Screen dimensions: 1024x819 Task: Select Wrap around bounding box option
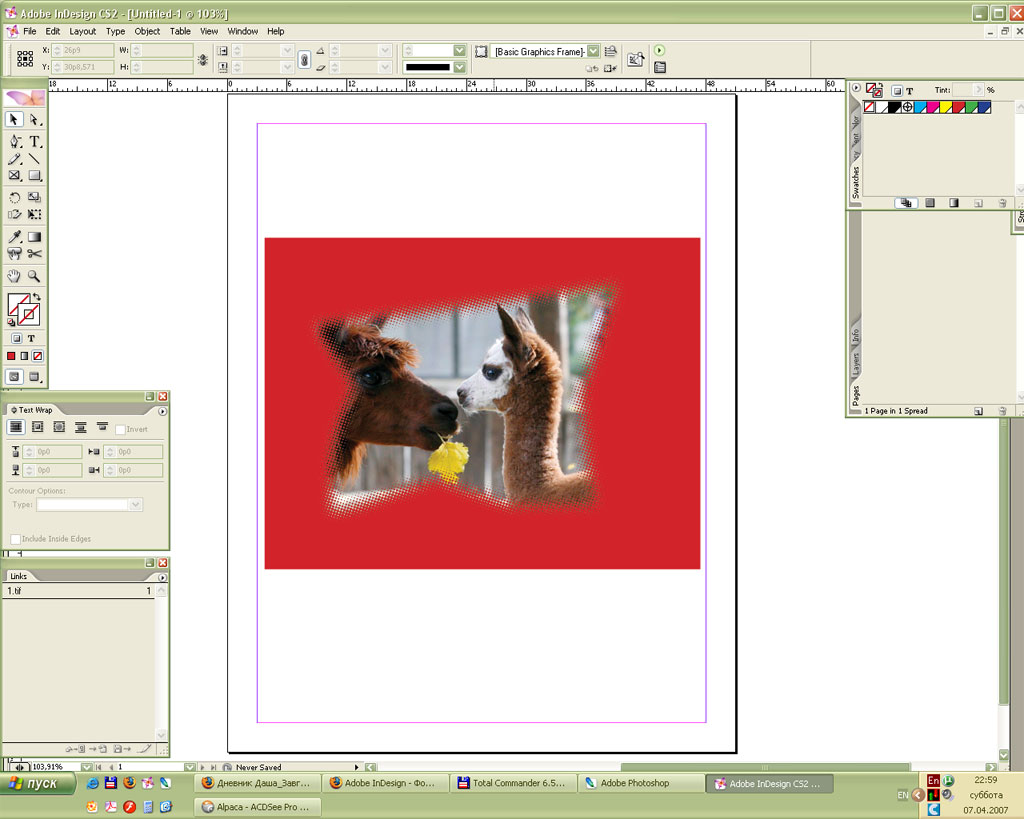coord(37,427)
